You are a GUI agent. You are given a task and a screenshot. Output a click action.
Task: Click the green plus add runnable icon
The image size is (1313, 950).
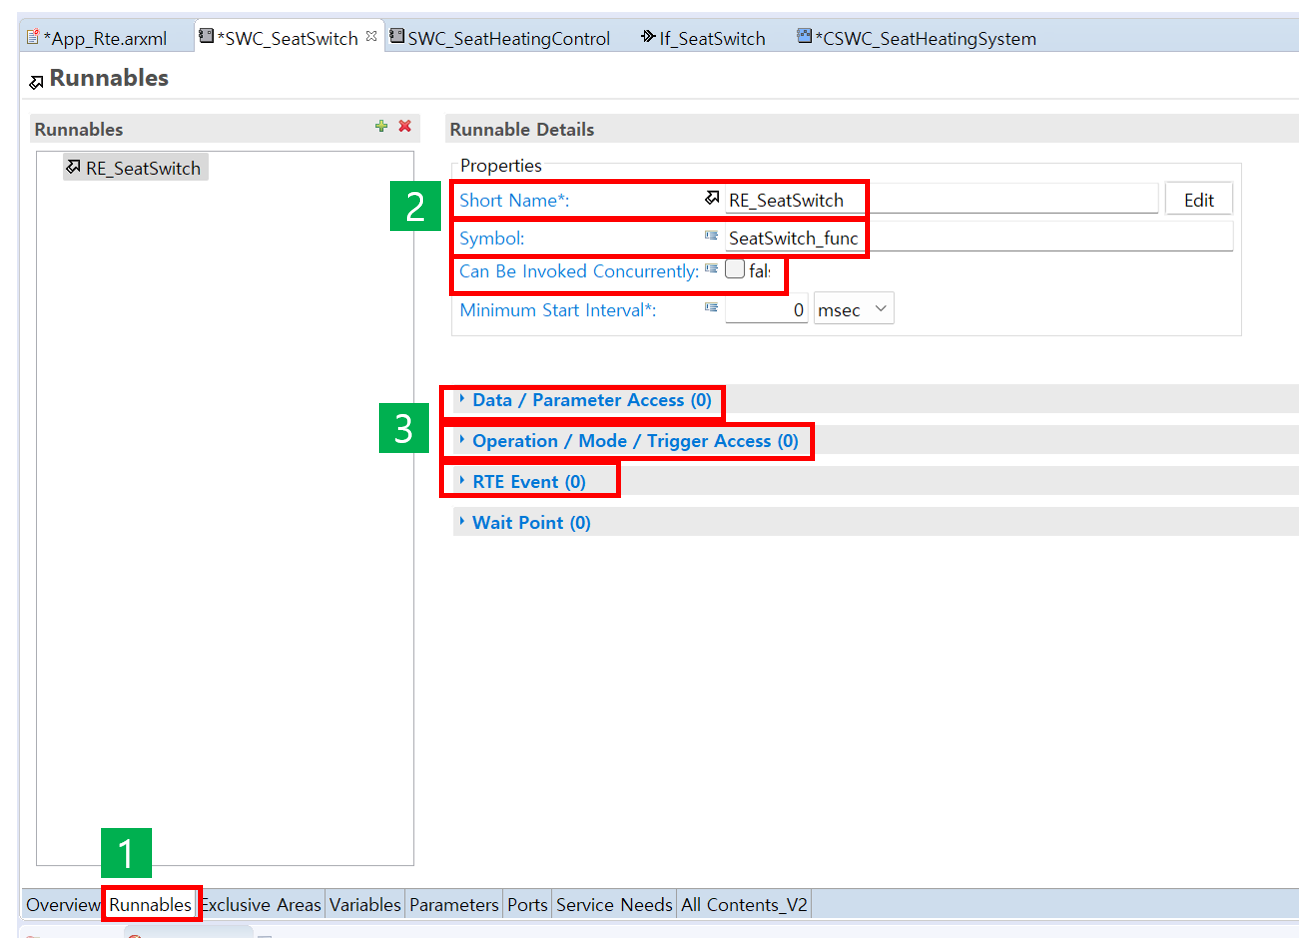coord(381,126)
